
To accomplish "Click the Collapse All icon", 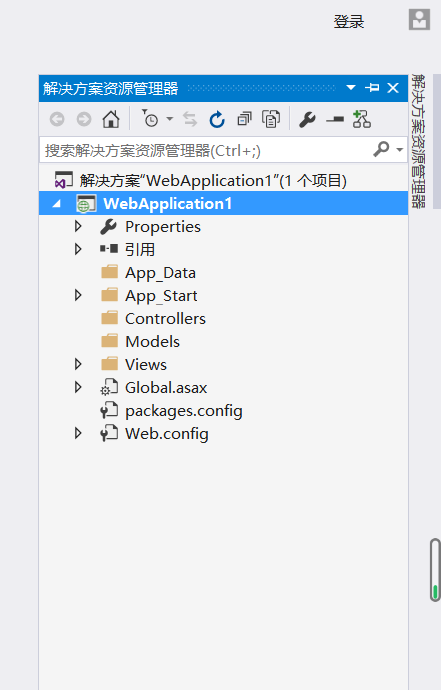I will pyautogui.click(x=244, y=119).
